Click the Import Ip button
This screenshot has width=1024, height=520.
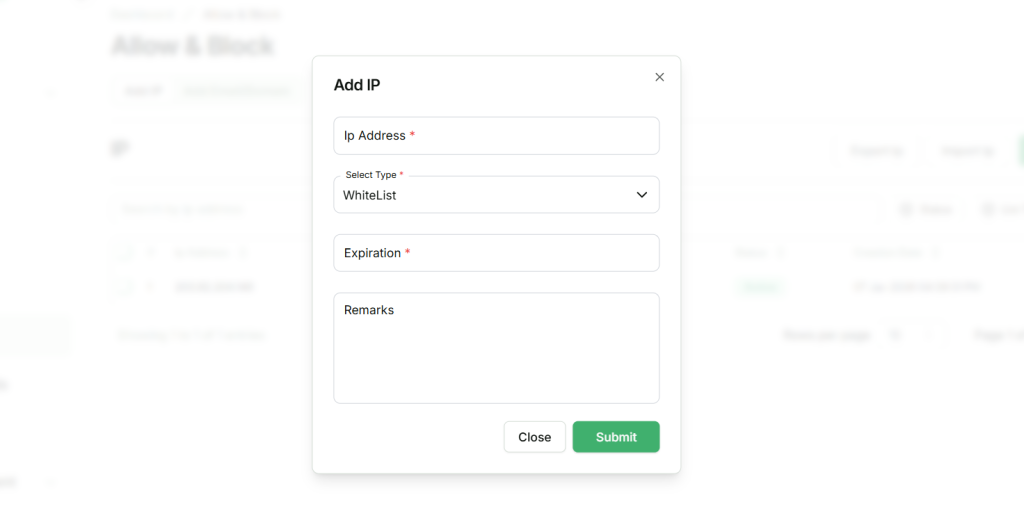(x=967, y=151)
